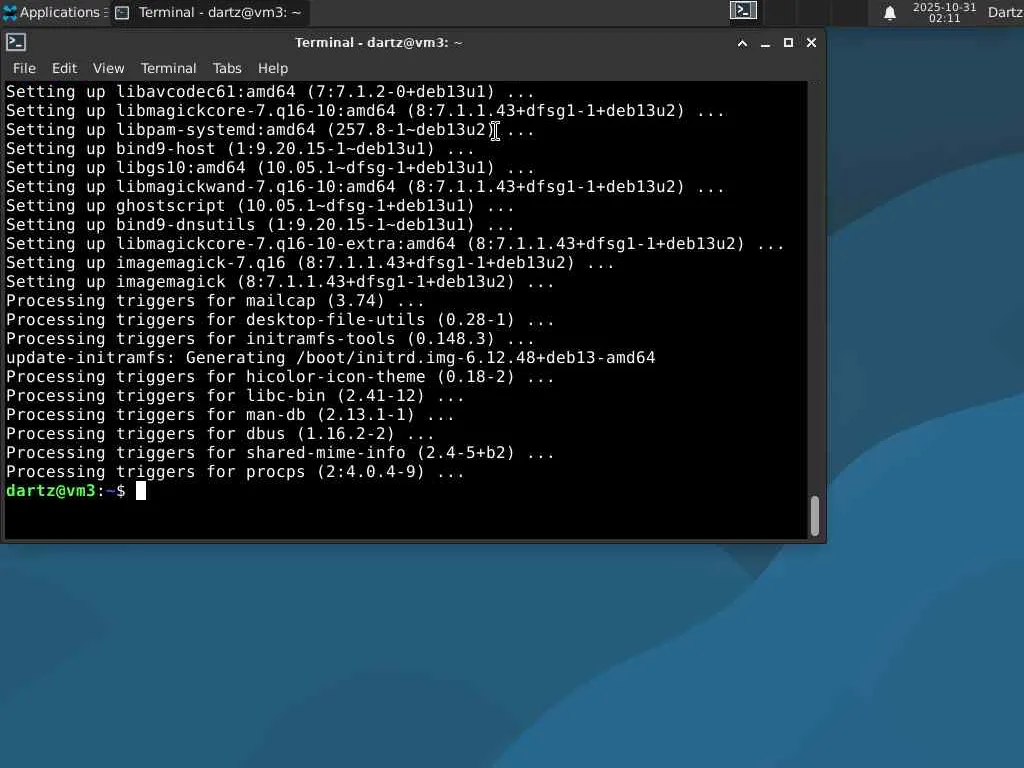Open the Dartz user menu
Image resolution: width=1024 pixels, height=768 pixels.
point(1005,12)
